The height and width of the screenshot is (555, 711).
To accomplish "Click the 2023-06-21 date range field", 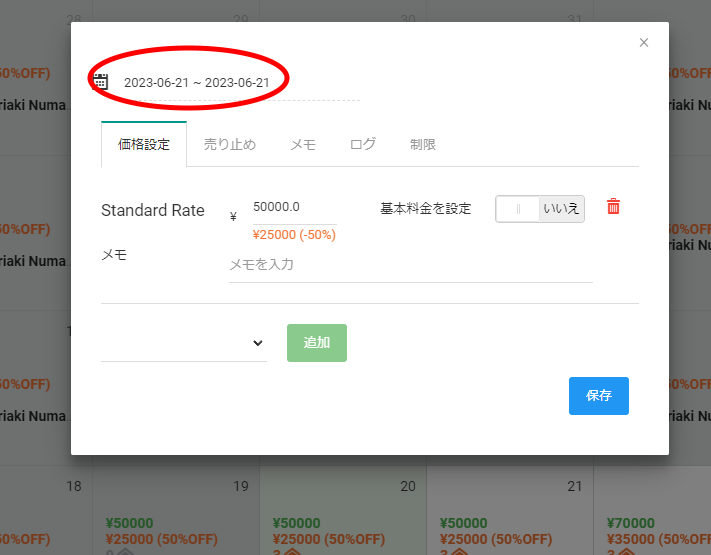I will tap(197, 82).
